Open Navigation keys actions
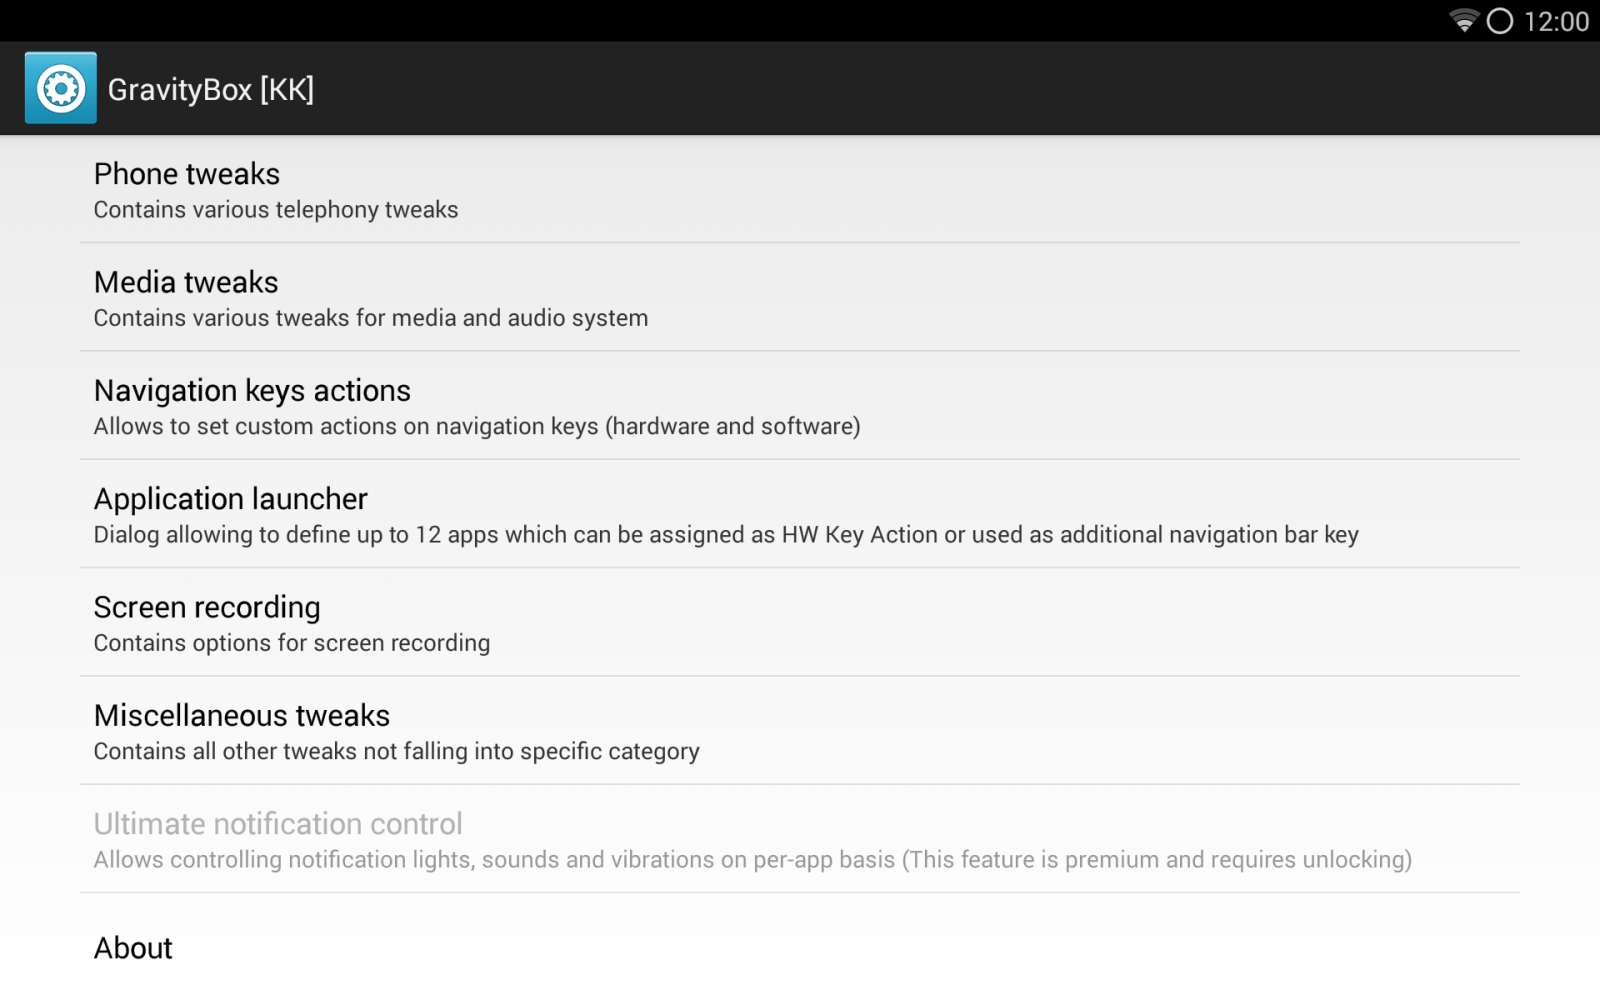Viewport: 1600px width, 1000px height. click(252, 390)
